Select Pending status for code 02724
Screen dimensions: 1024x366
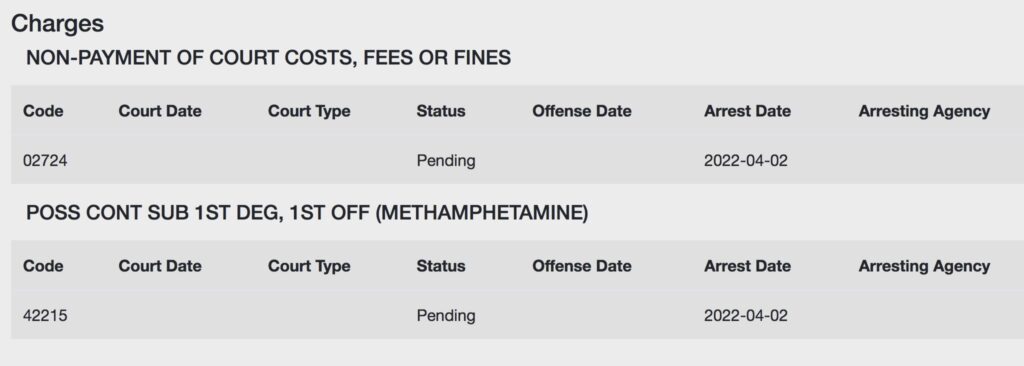tap(446, 161)
